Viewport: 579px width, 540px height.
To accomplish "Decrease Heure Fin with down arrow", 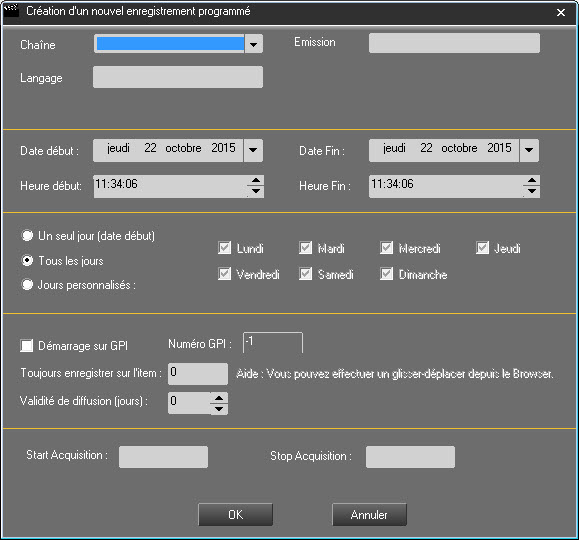I will click(x=532, y=191).
